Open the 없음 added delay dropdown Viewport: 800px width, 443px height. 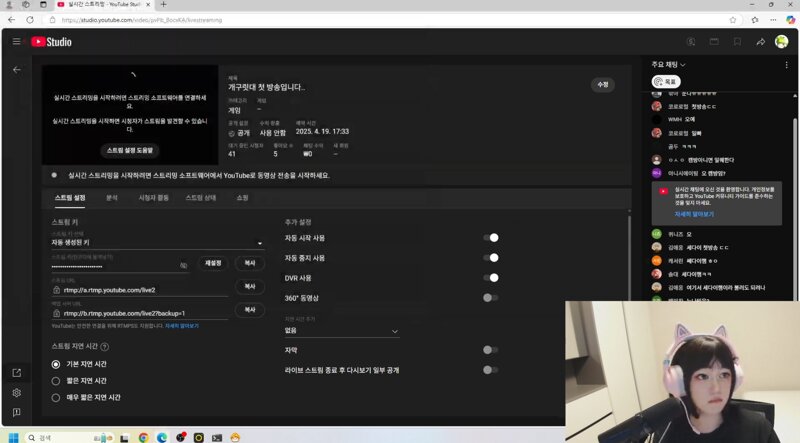[x=341, y=331]
